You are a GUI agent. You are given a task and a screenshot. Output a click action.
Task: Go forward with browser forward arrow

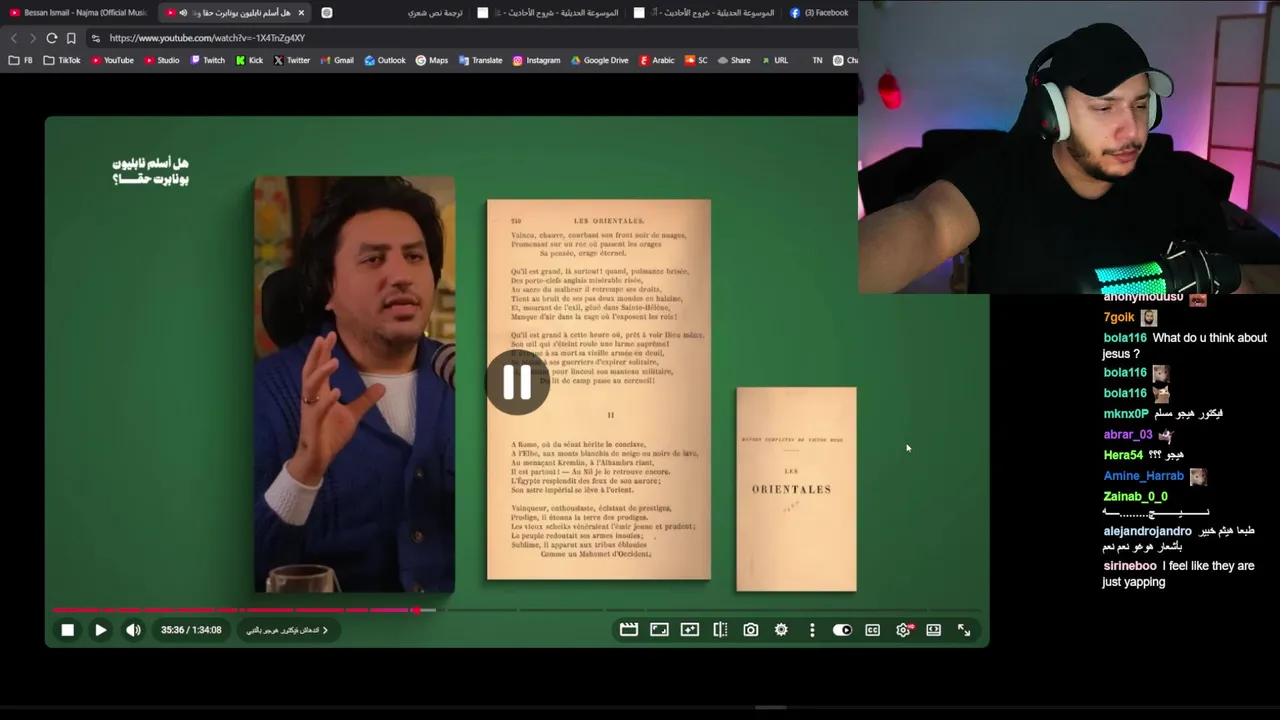pyautogui.click(x=33, y=38)
